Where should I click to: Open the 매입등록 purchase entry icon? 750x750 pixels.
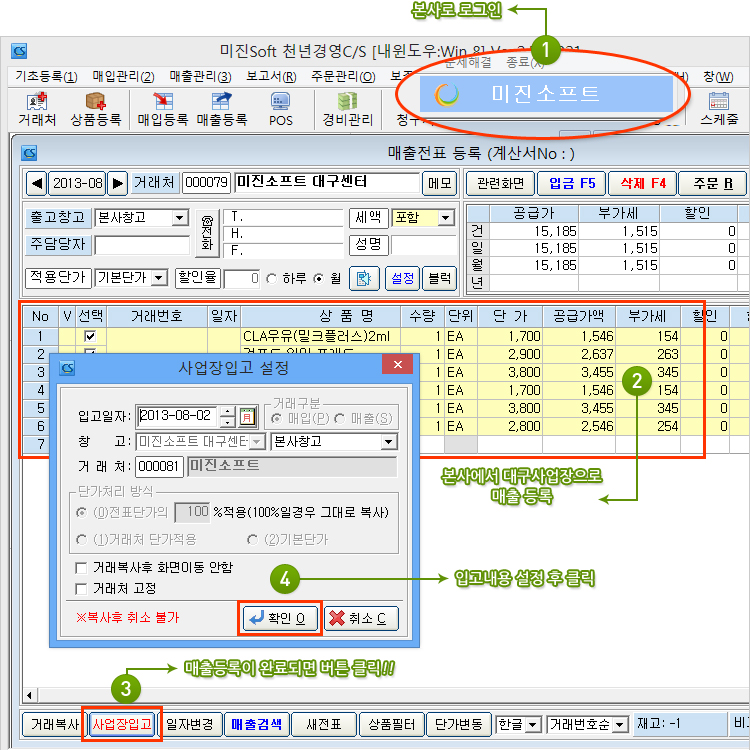163,110
